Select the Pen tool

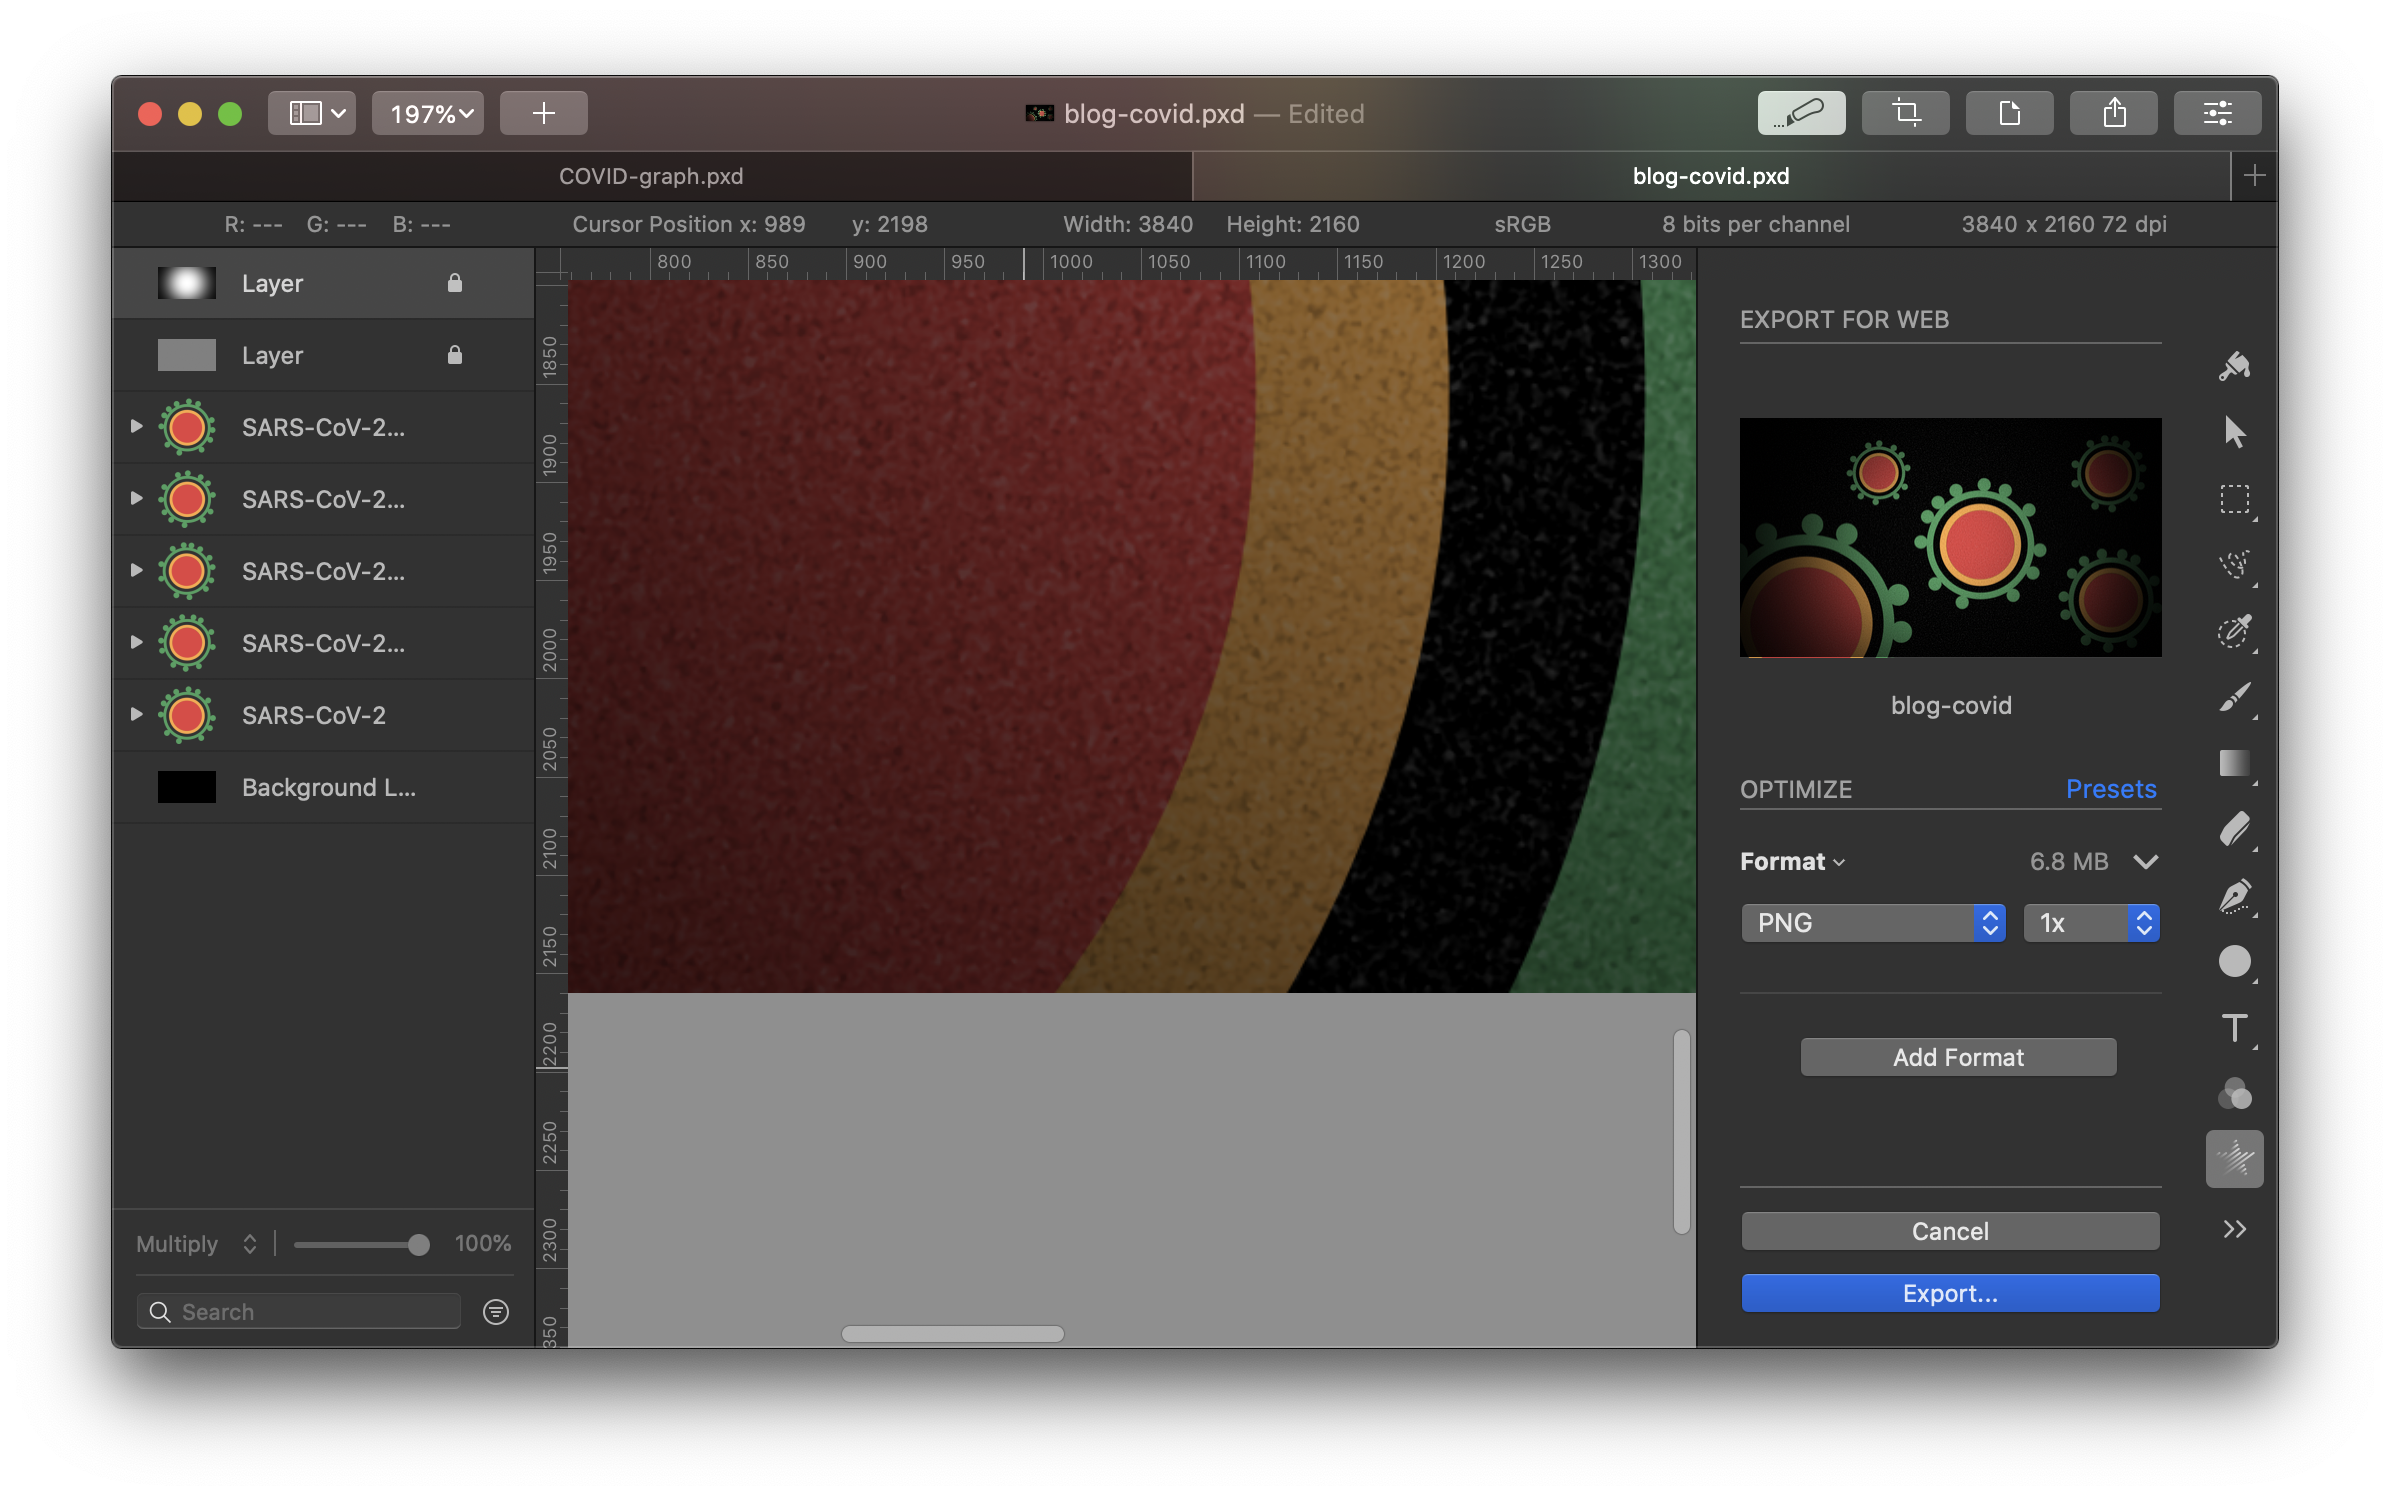(2234, 896)
